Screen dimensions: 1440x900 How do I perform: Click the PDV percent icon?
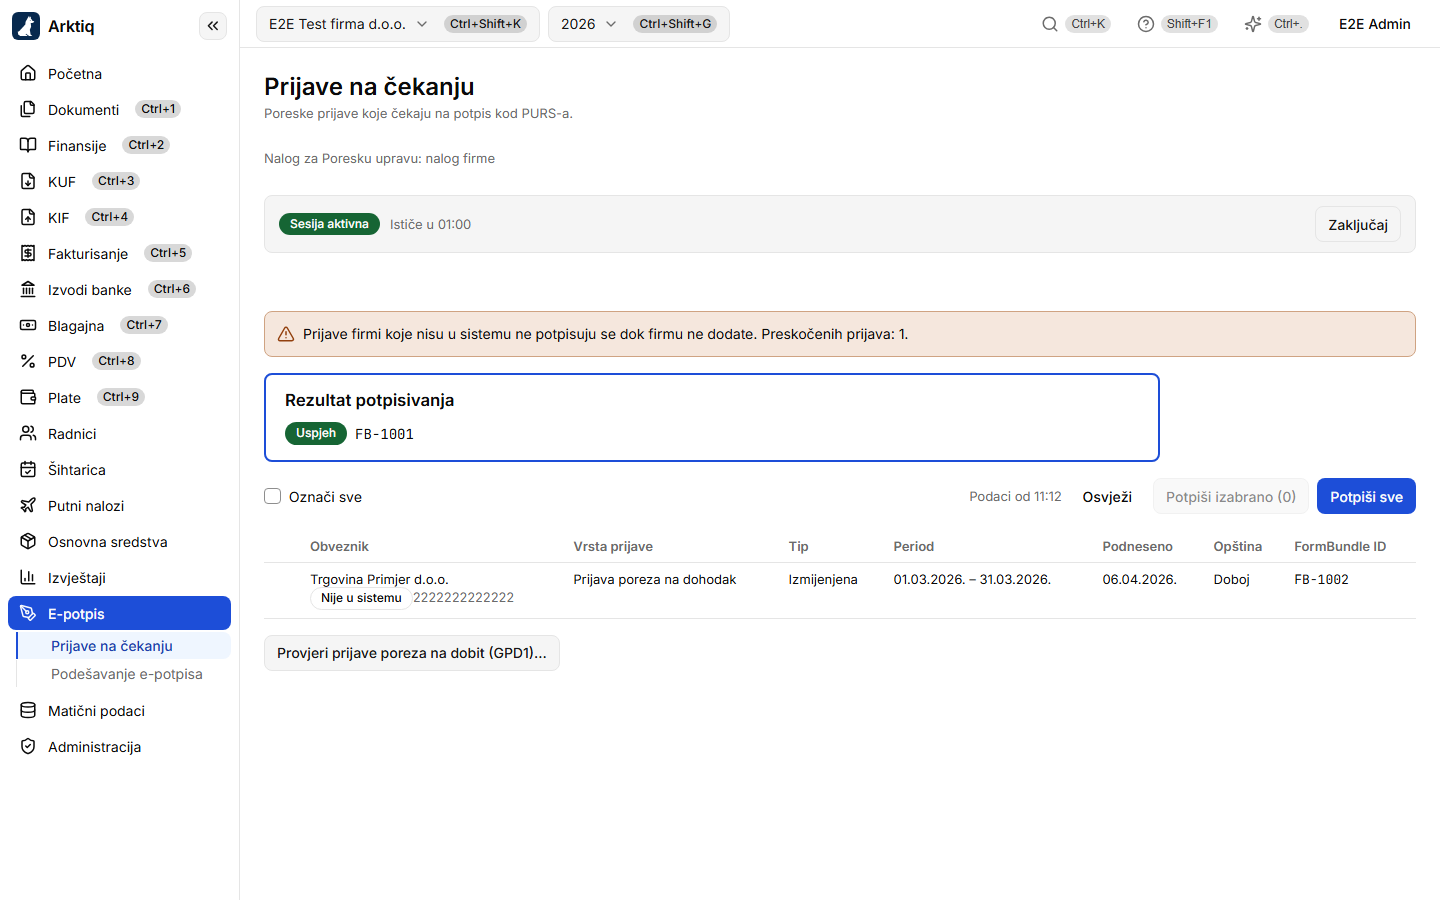pos(28,361)
